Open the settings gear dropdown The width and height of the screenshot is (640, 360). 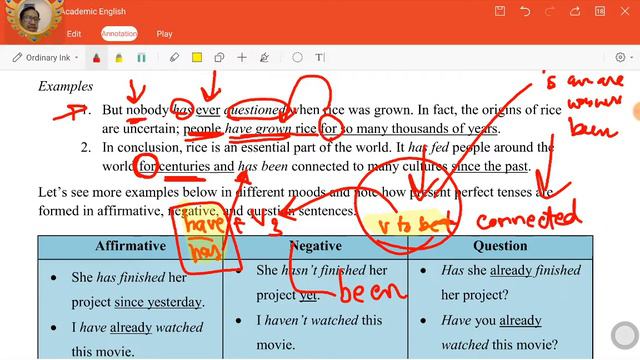[x=623, y=58]
